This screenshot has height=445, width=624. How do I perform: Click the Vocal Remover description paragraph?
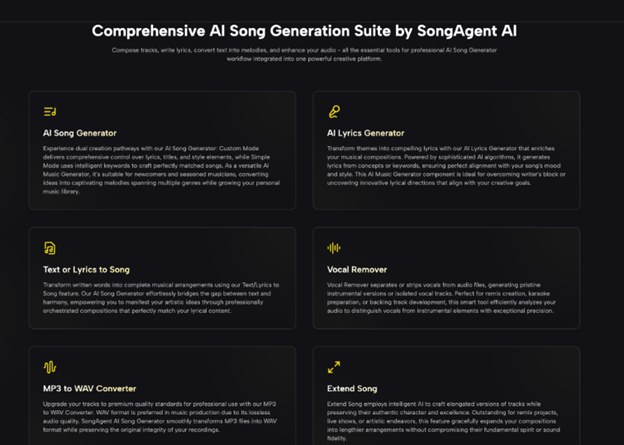tap(441, 298)
